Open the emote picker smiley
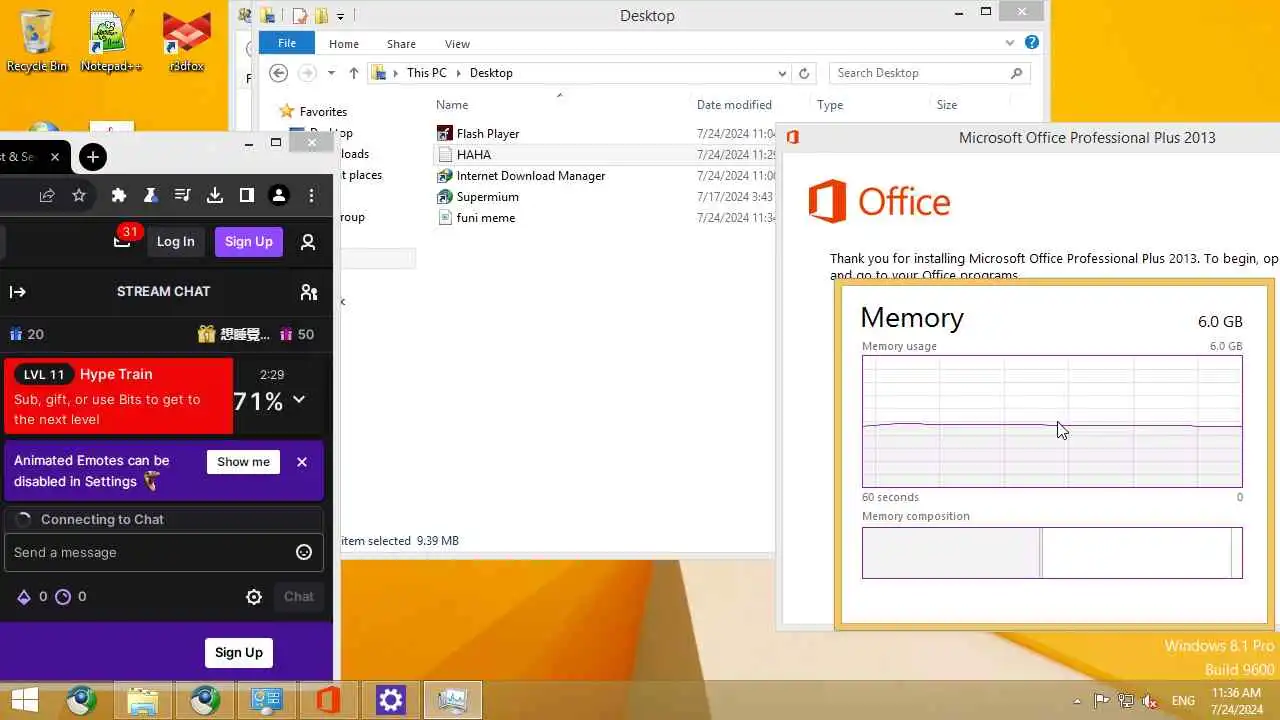 (x=304, y=552)
